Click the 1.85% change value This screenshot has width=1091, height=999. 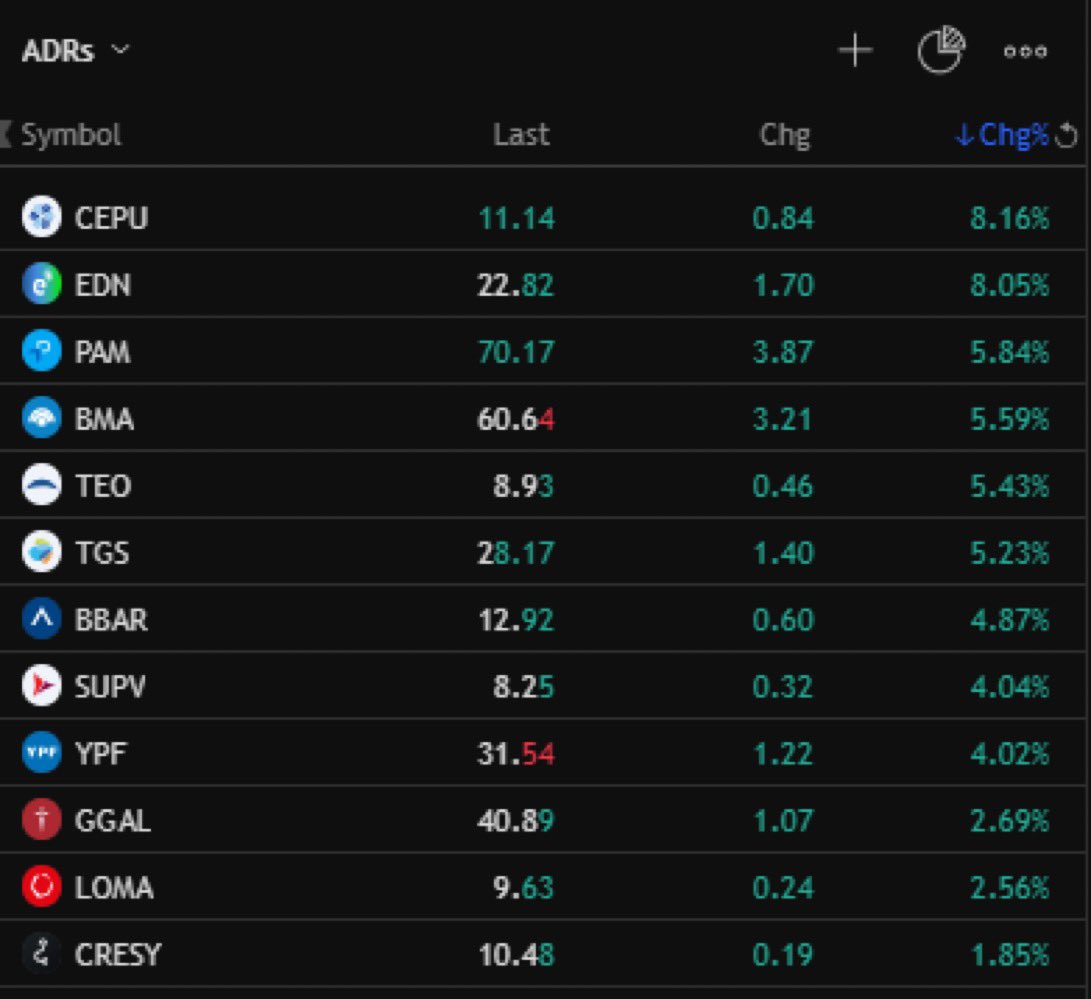tap(1010, 954)
